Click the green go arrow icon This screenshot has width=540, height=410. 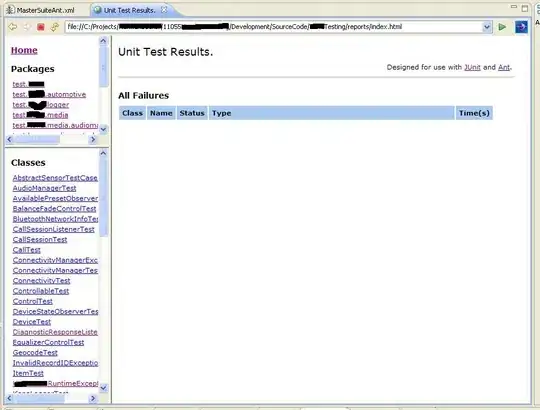coord(502,27)
